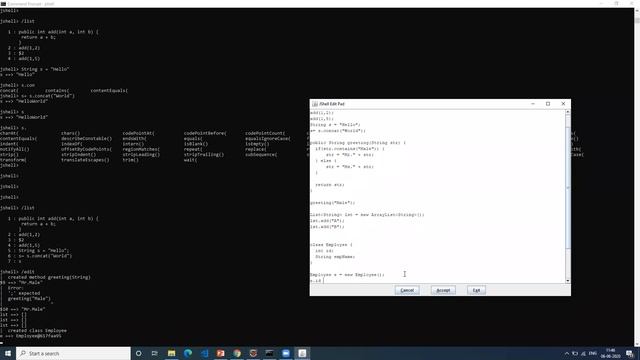Maximize the JShell Edit Pad window

pos(548,104)
